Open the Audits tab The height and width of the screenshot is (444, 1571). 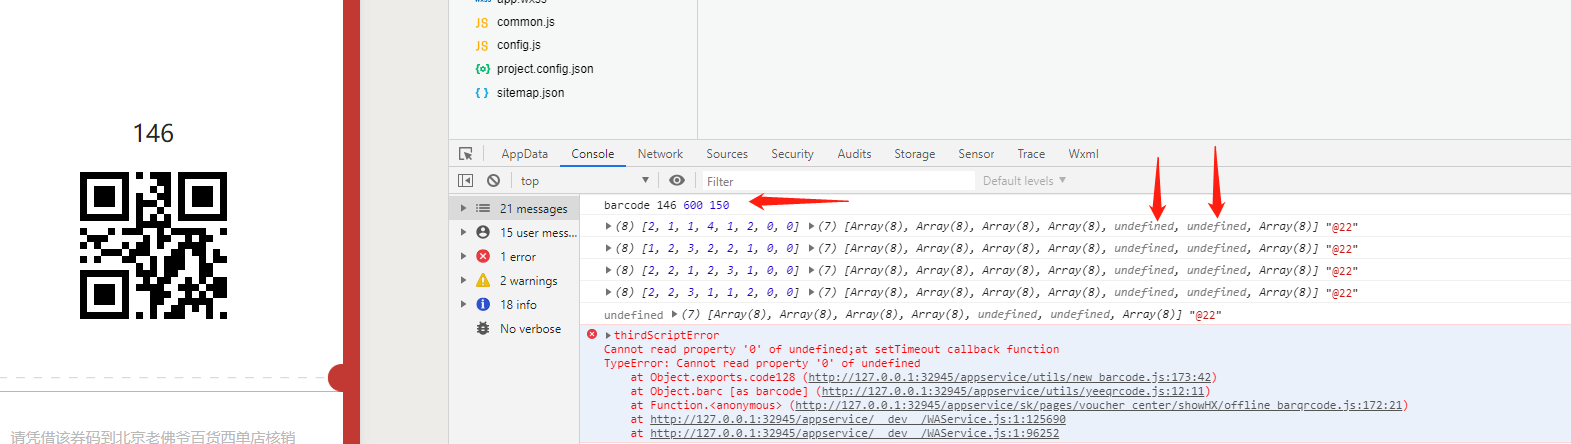[x=854, y=154]
